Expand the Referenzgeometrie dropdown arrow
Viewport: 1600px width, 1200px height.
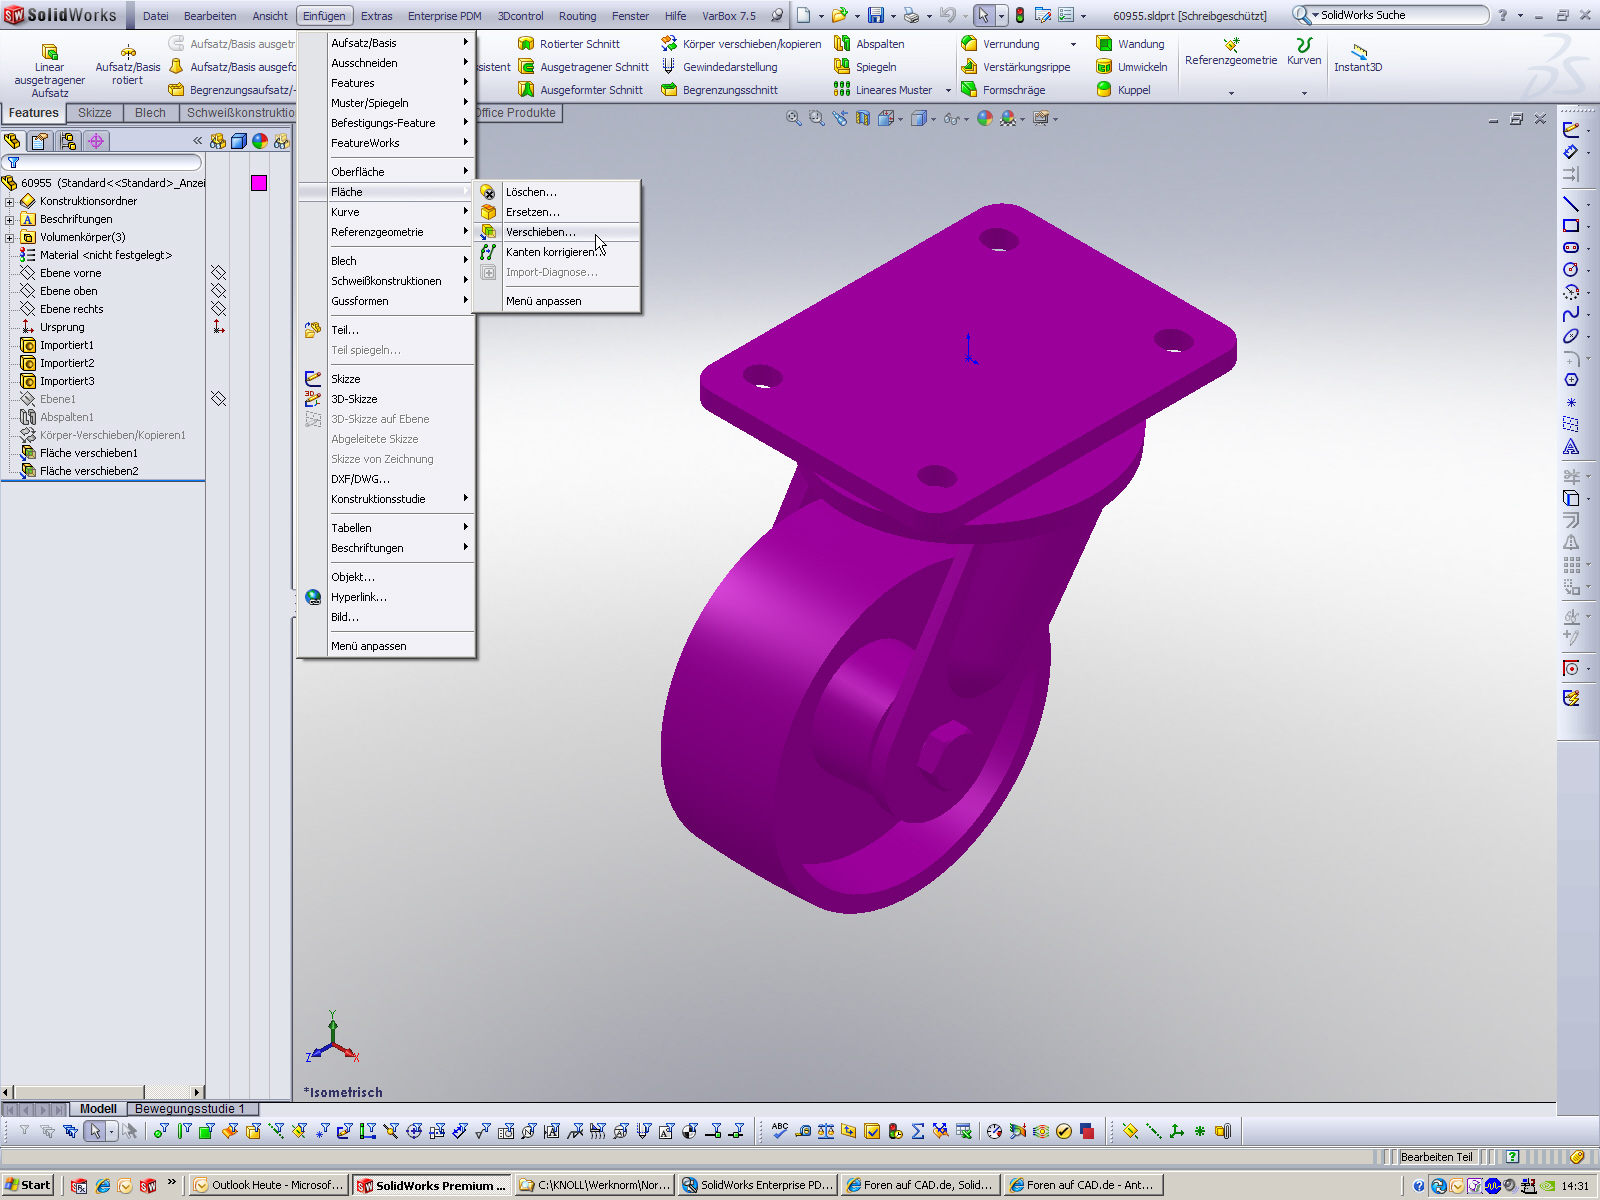[x=1231, y=93]
